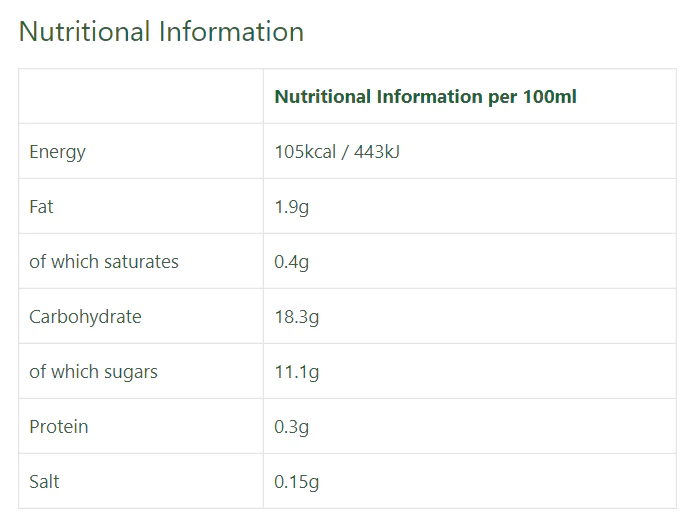The image size is (700, 530).
Task: Click the 'Nutritional Information per 100ml' column header
Action: pyautogui.click(x=425, y=97)
